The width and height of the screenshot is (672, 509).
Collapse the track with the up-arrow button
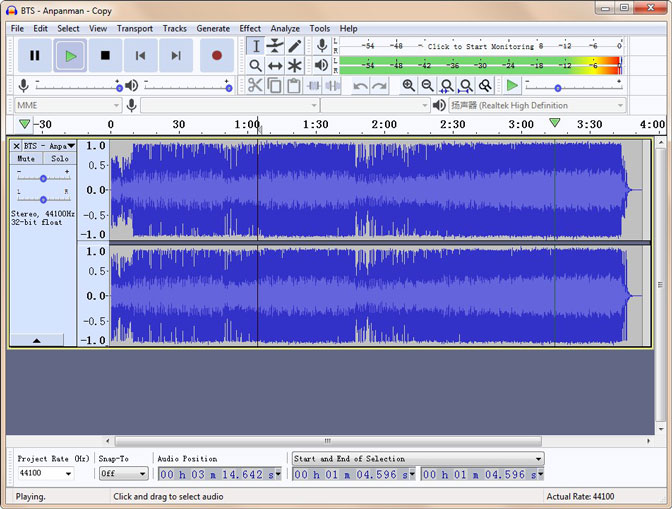coord(36,341)
